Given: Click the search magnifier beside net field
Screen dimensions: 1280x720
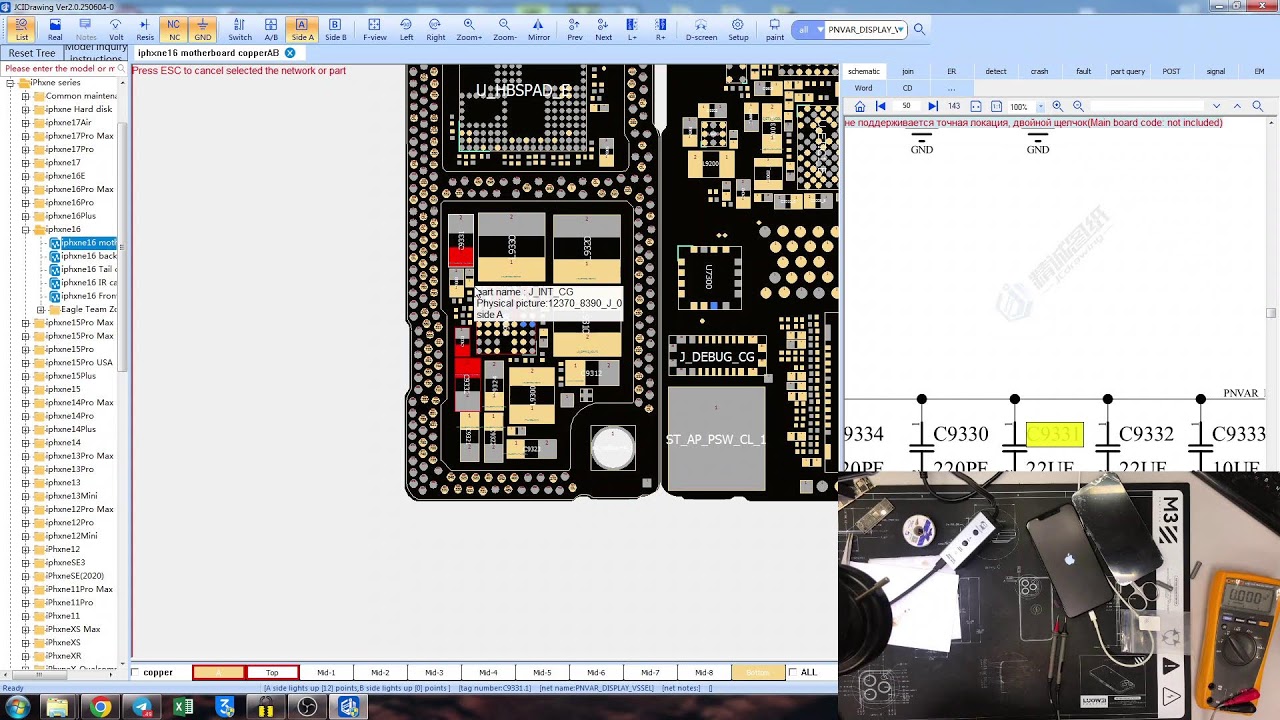Looking at the screenshot, I should click(919, 29).
